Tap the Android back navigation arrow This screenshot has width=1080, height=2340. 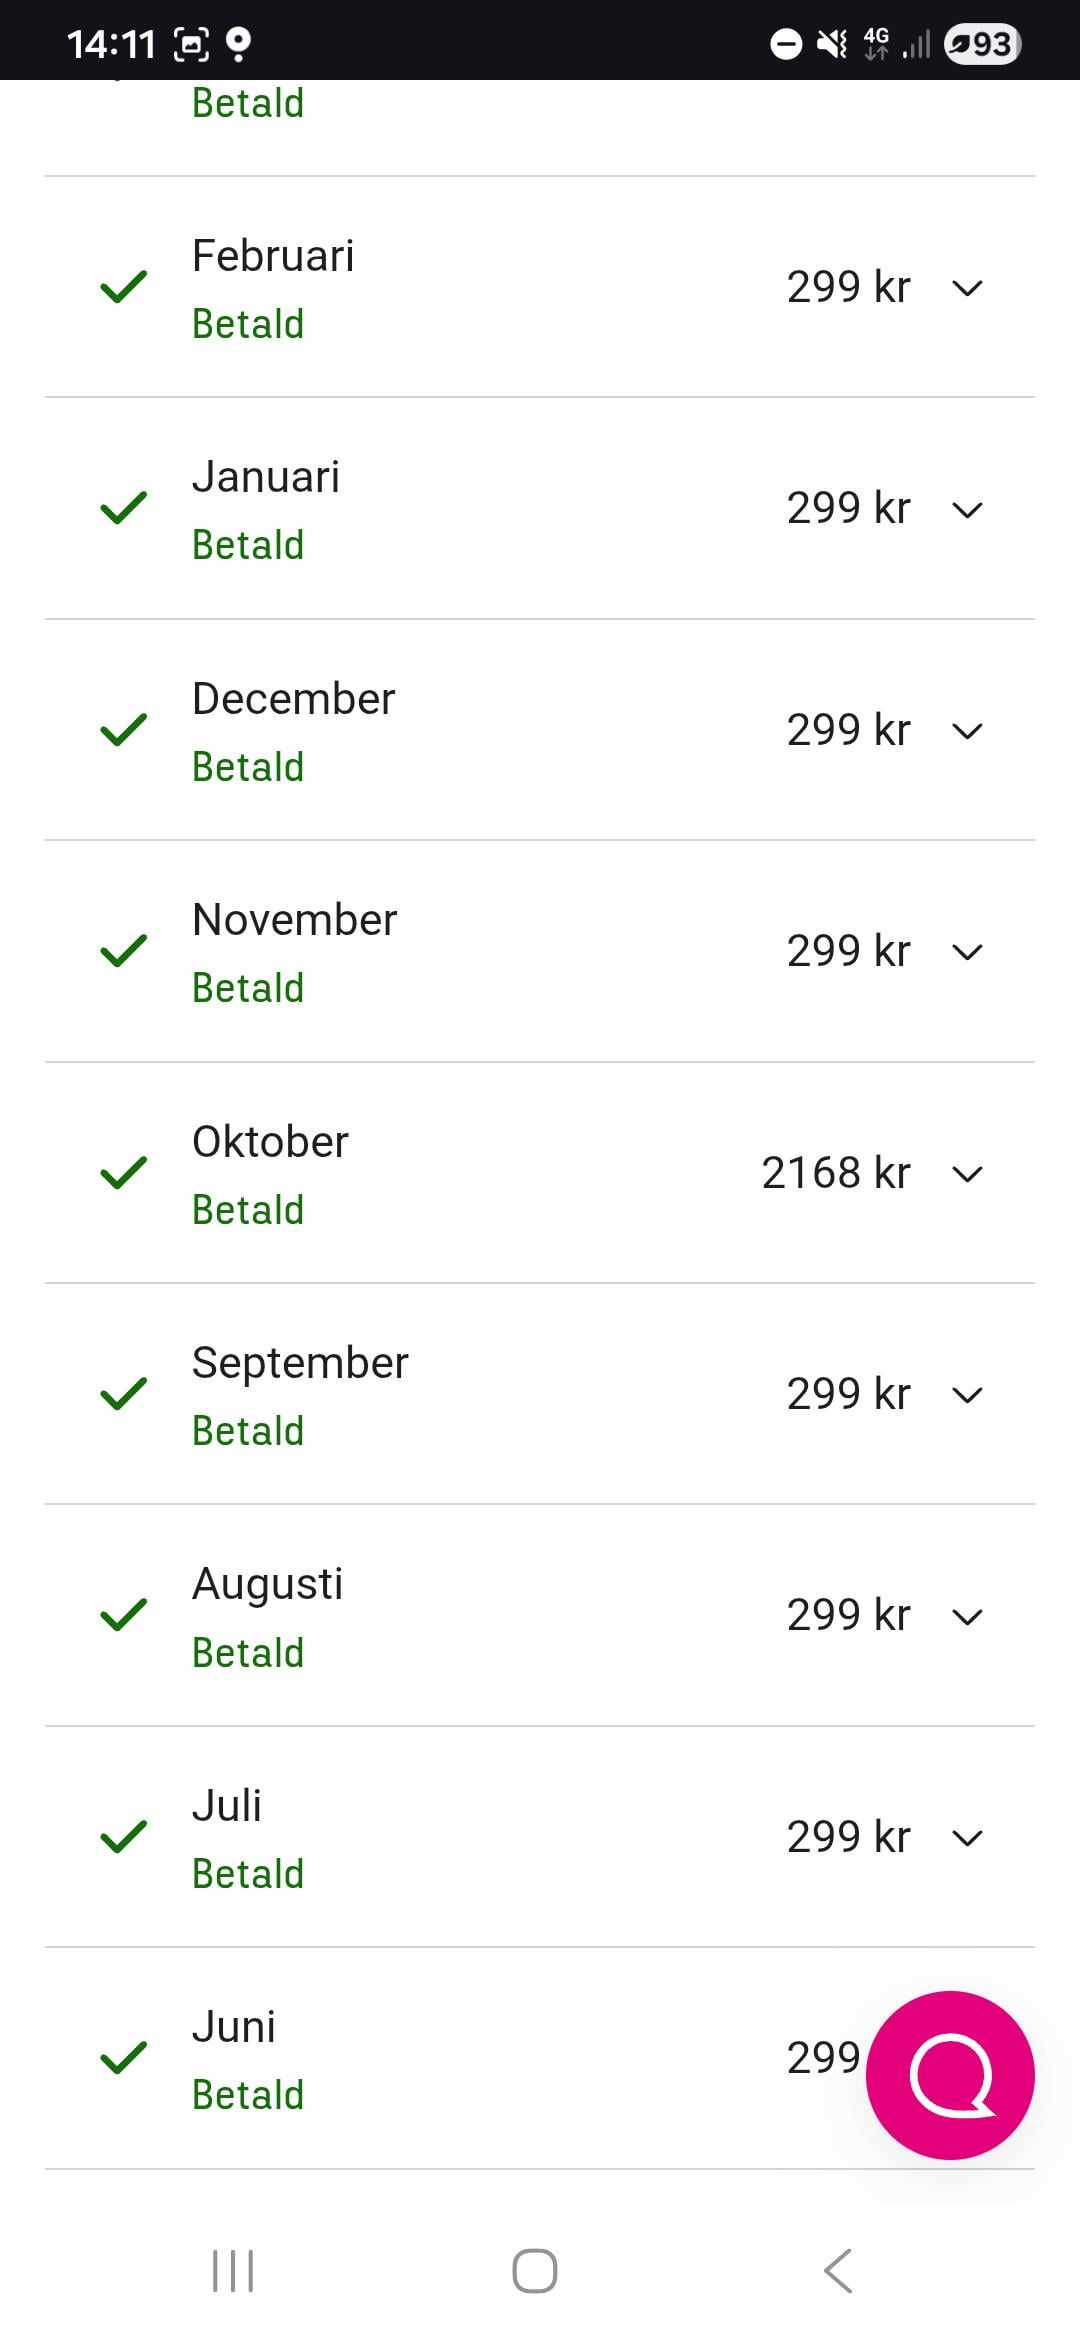click(838, 2270)
